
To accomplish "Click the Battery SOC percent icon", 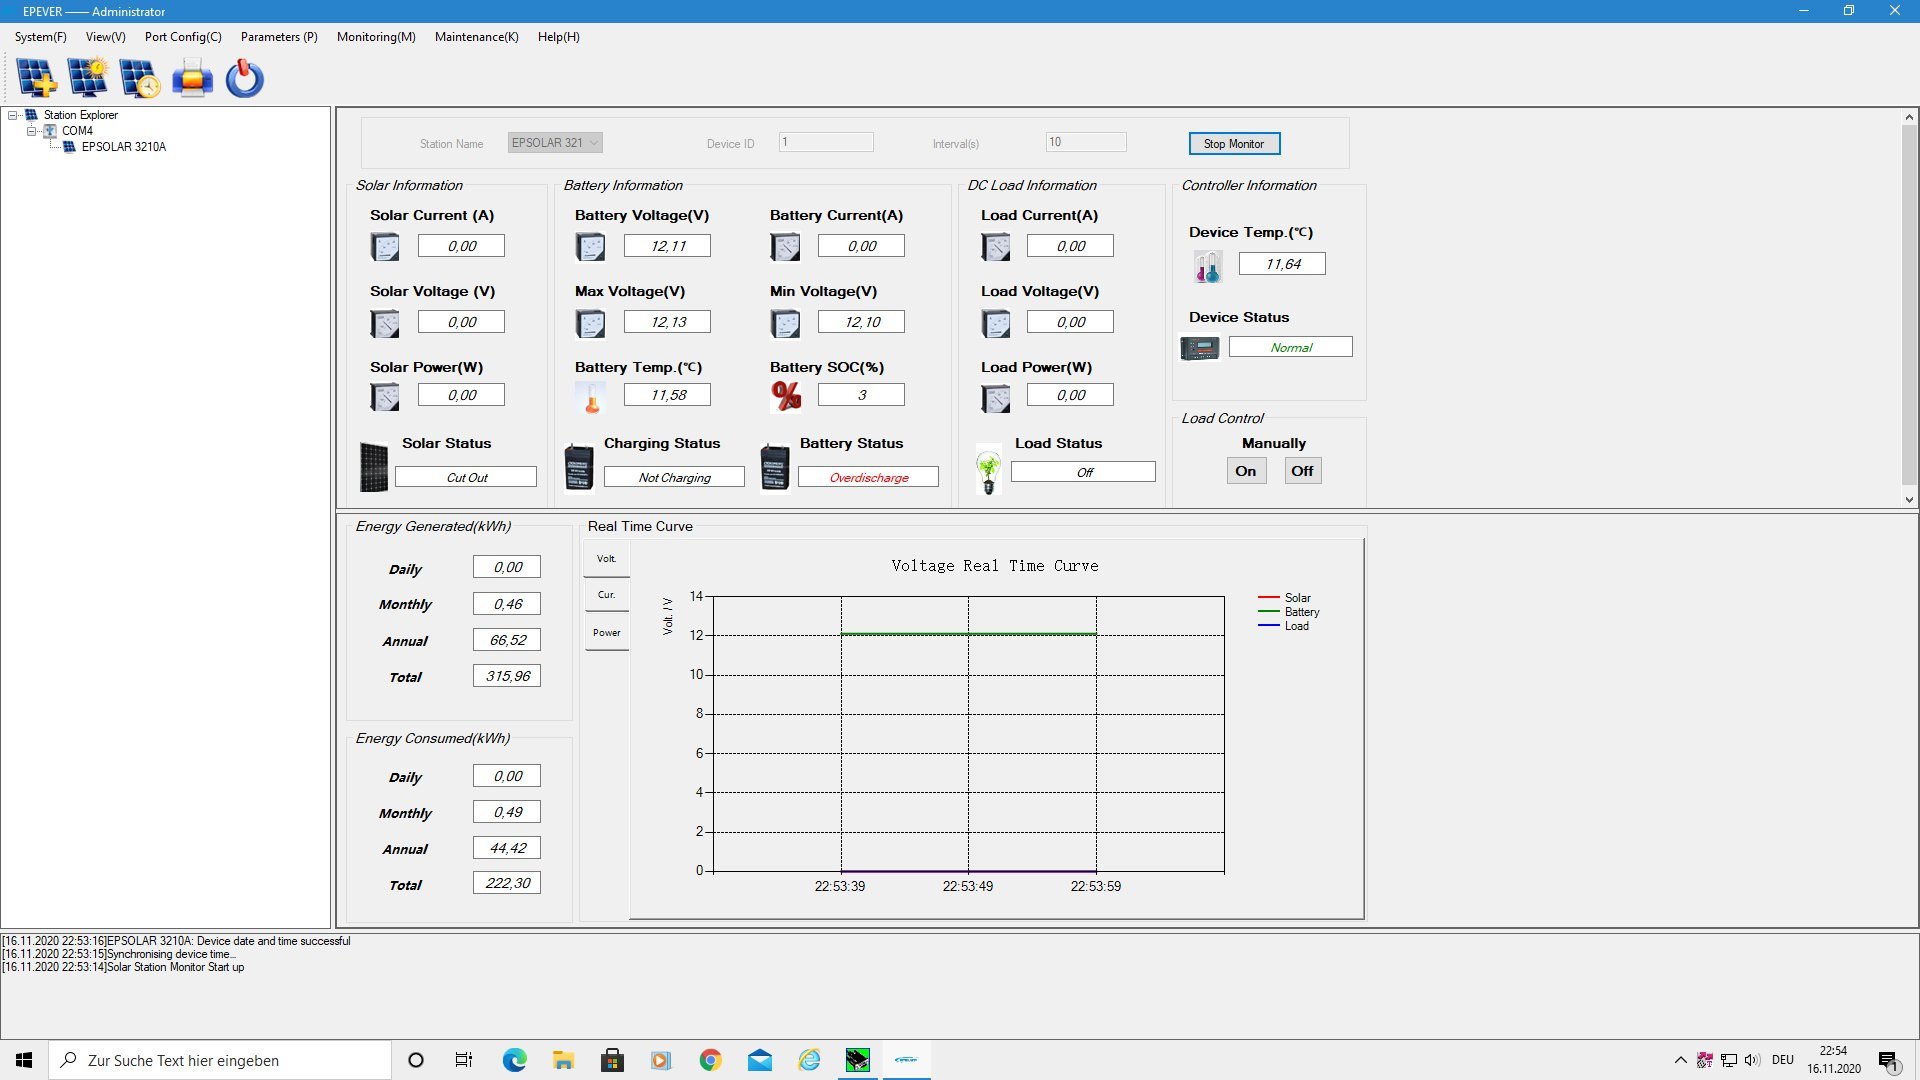I will (x=786, y=396).
